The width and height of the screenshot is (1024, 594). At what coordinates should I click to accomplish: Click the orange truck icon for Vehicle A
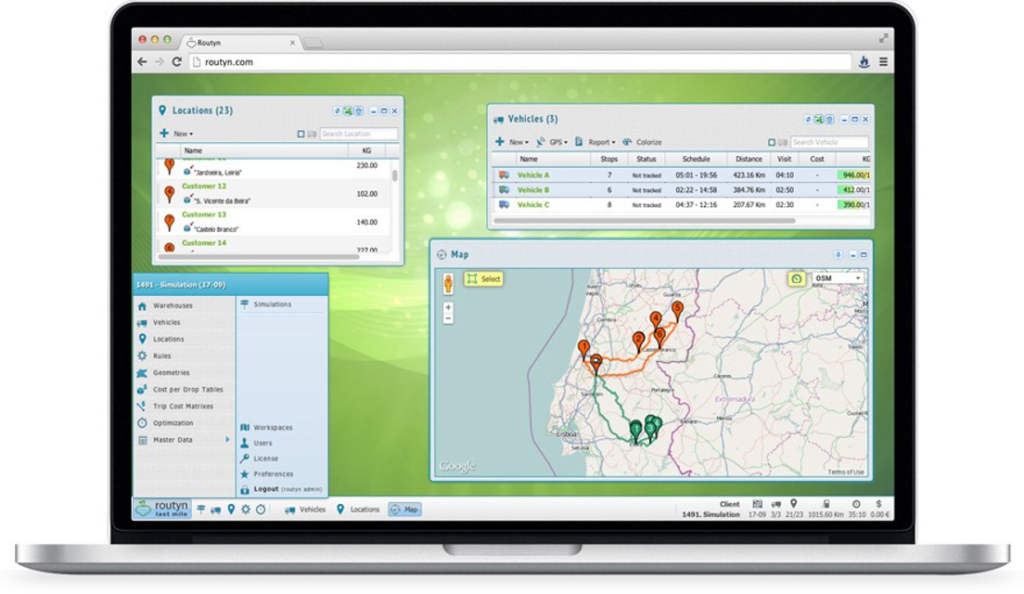(x=504, y=175)
